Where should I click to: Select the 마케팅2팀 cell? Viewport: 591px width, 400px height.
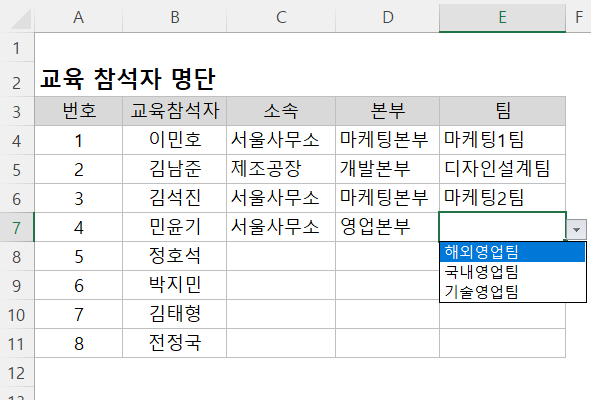(502, 198)
